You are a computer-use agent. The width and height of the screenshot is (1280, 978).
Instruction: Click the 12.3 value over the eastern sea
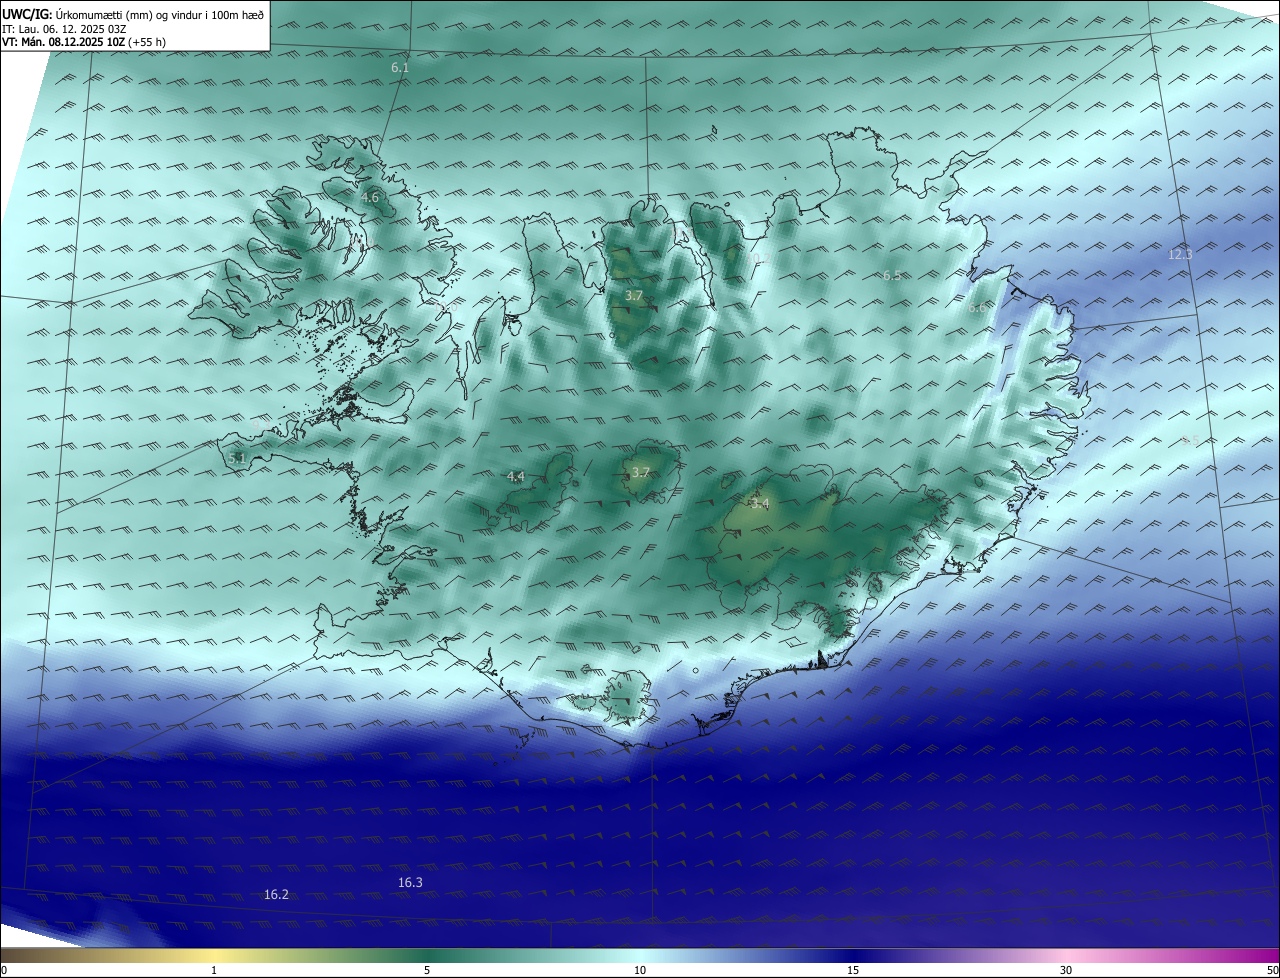[1181, 255]
